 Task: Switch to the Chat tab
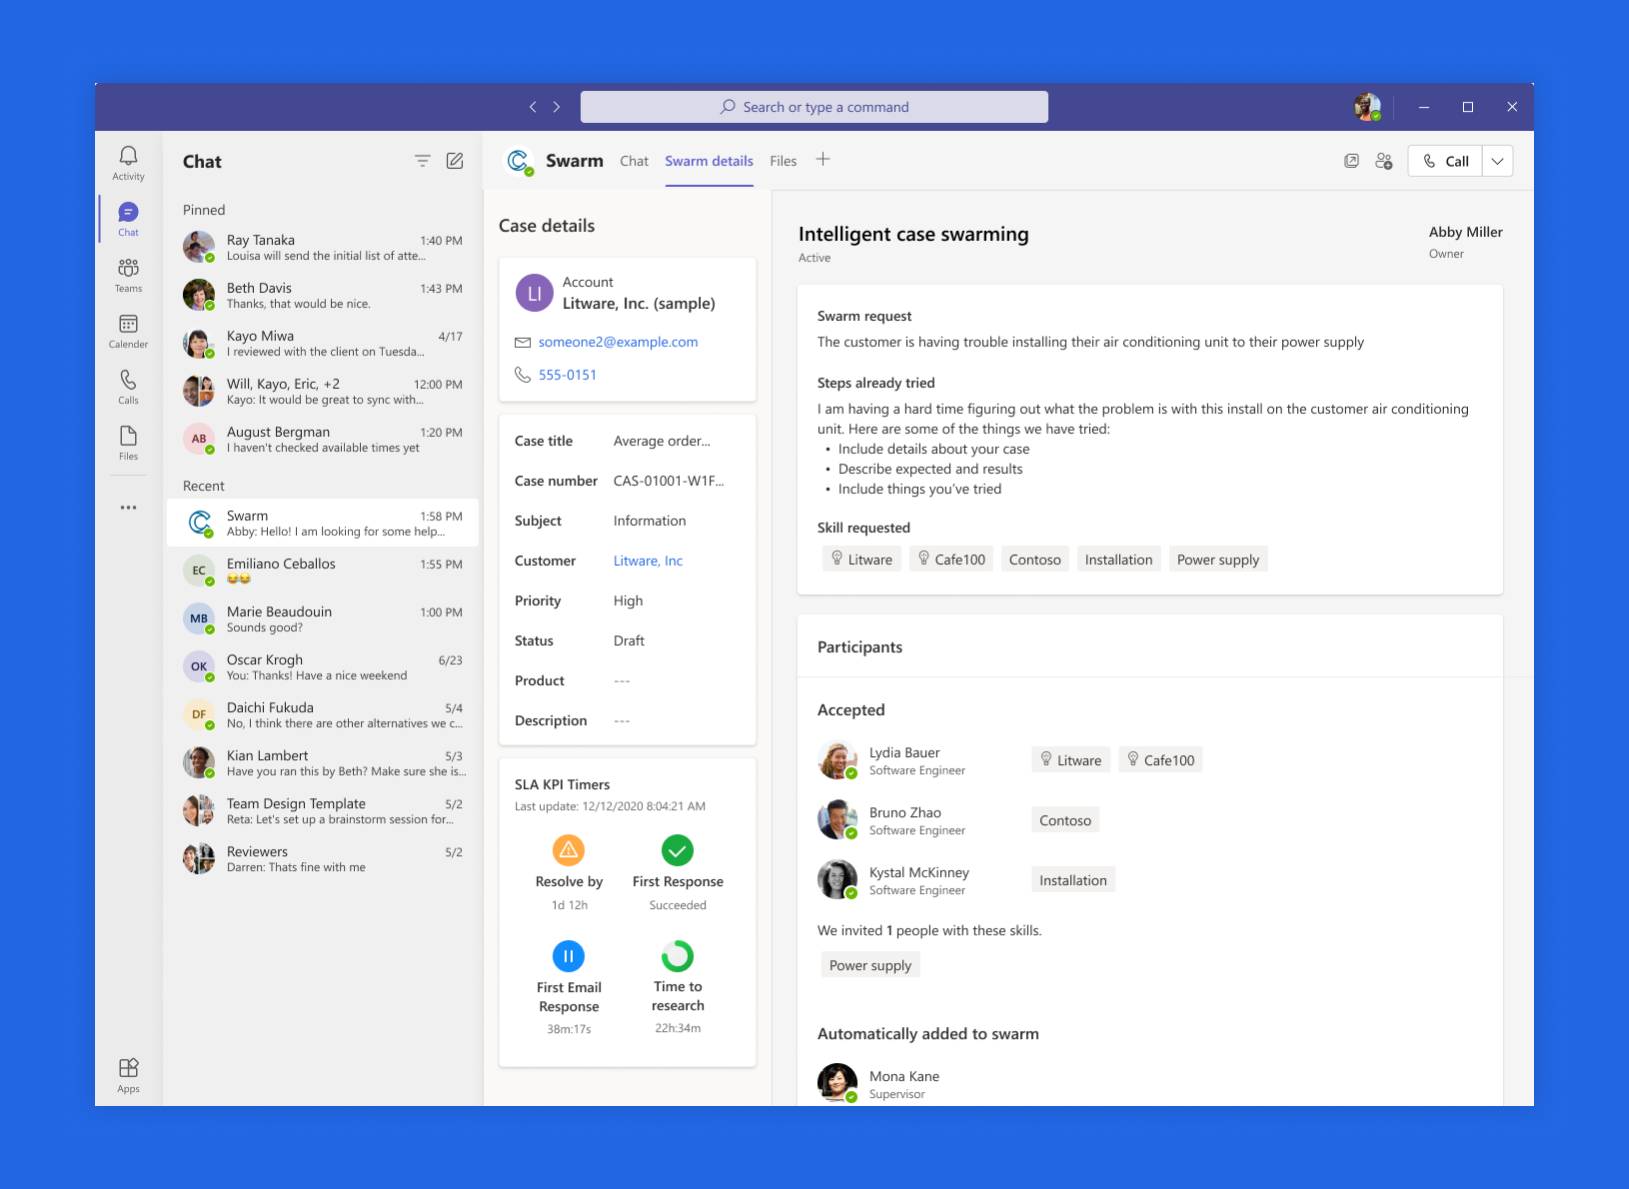pyautogui.click(x=634, y=161)
